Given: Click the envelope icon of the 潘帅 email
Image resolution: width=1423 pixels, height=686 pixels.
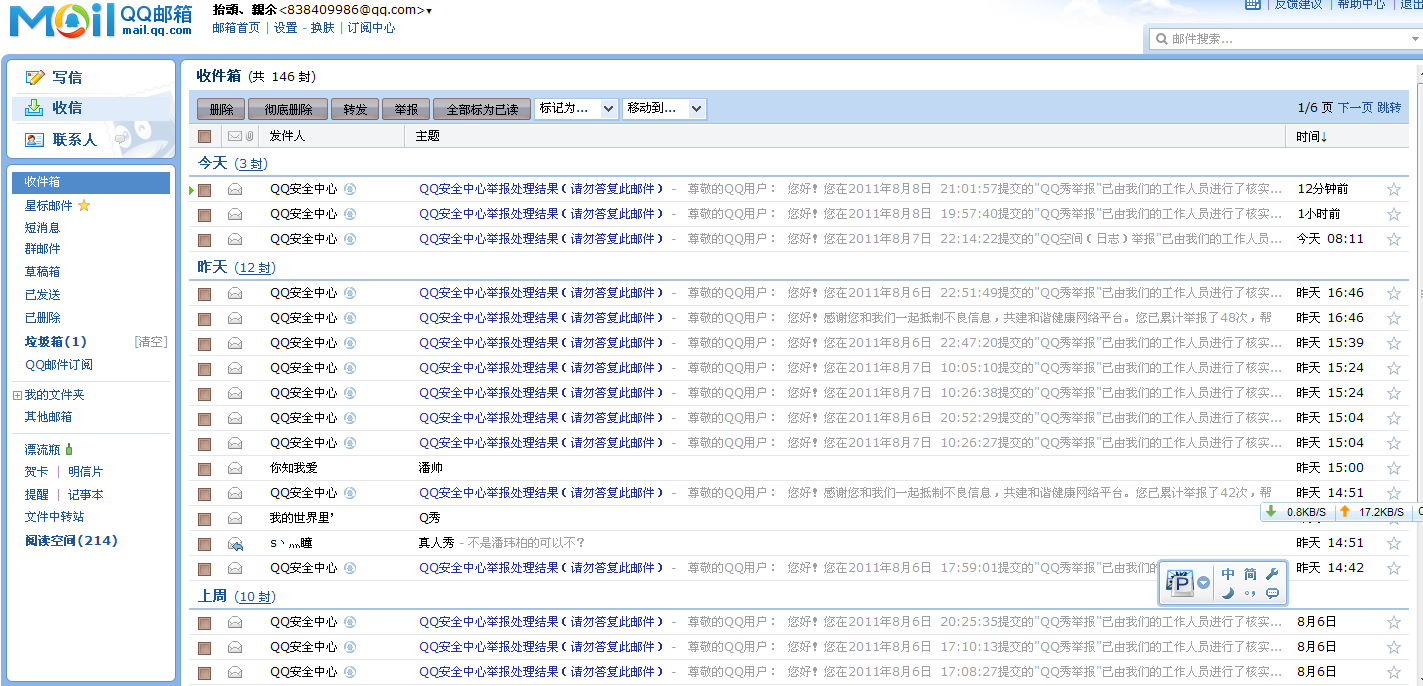Looking at the screenshot, I should coord(235,468).
